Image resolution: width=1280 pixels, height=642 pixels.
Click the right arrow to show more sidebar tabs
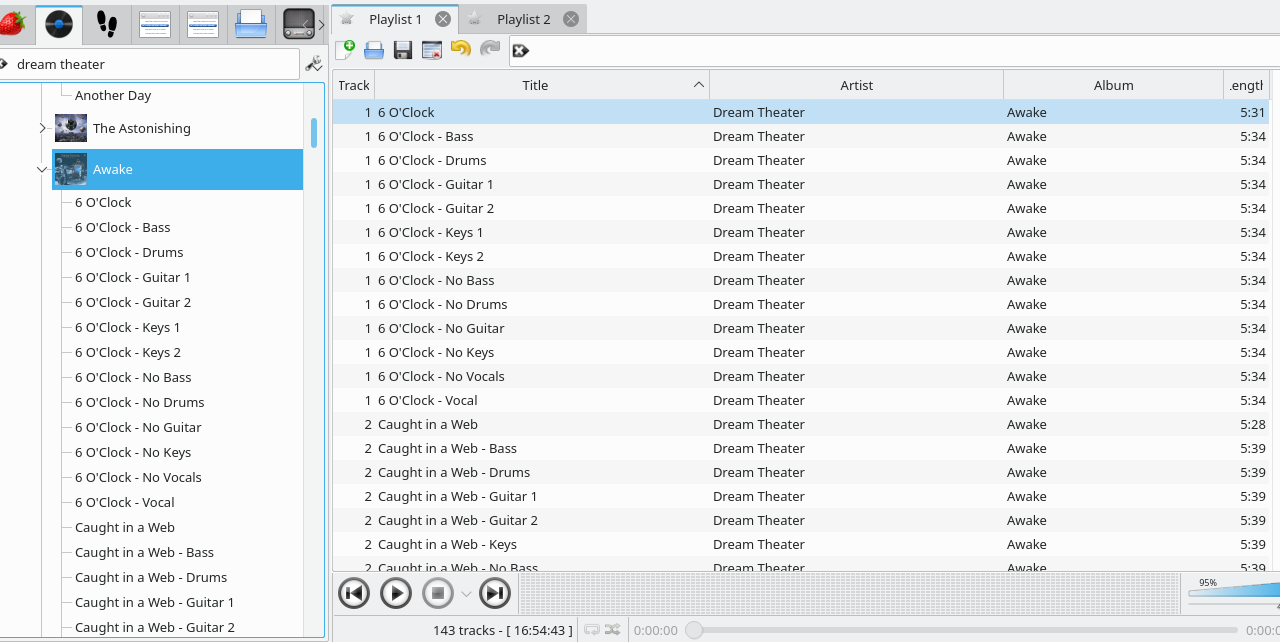point(321,24)
